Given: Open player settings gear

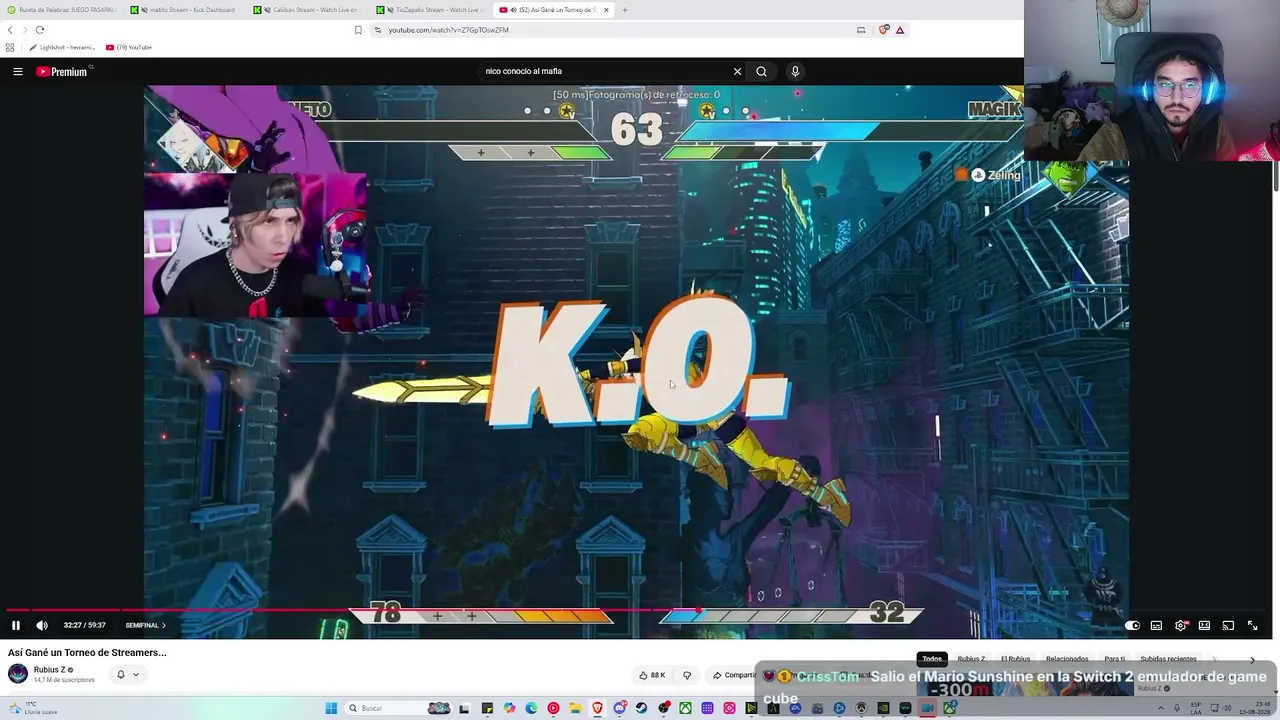Looking at the screenshot, I should [1181, 625].
